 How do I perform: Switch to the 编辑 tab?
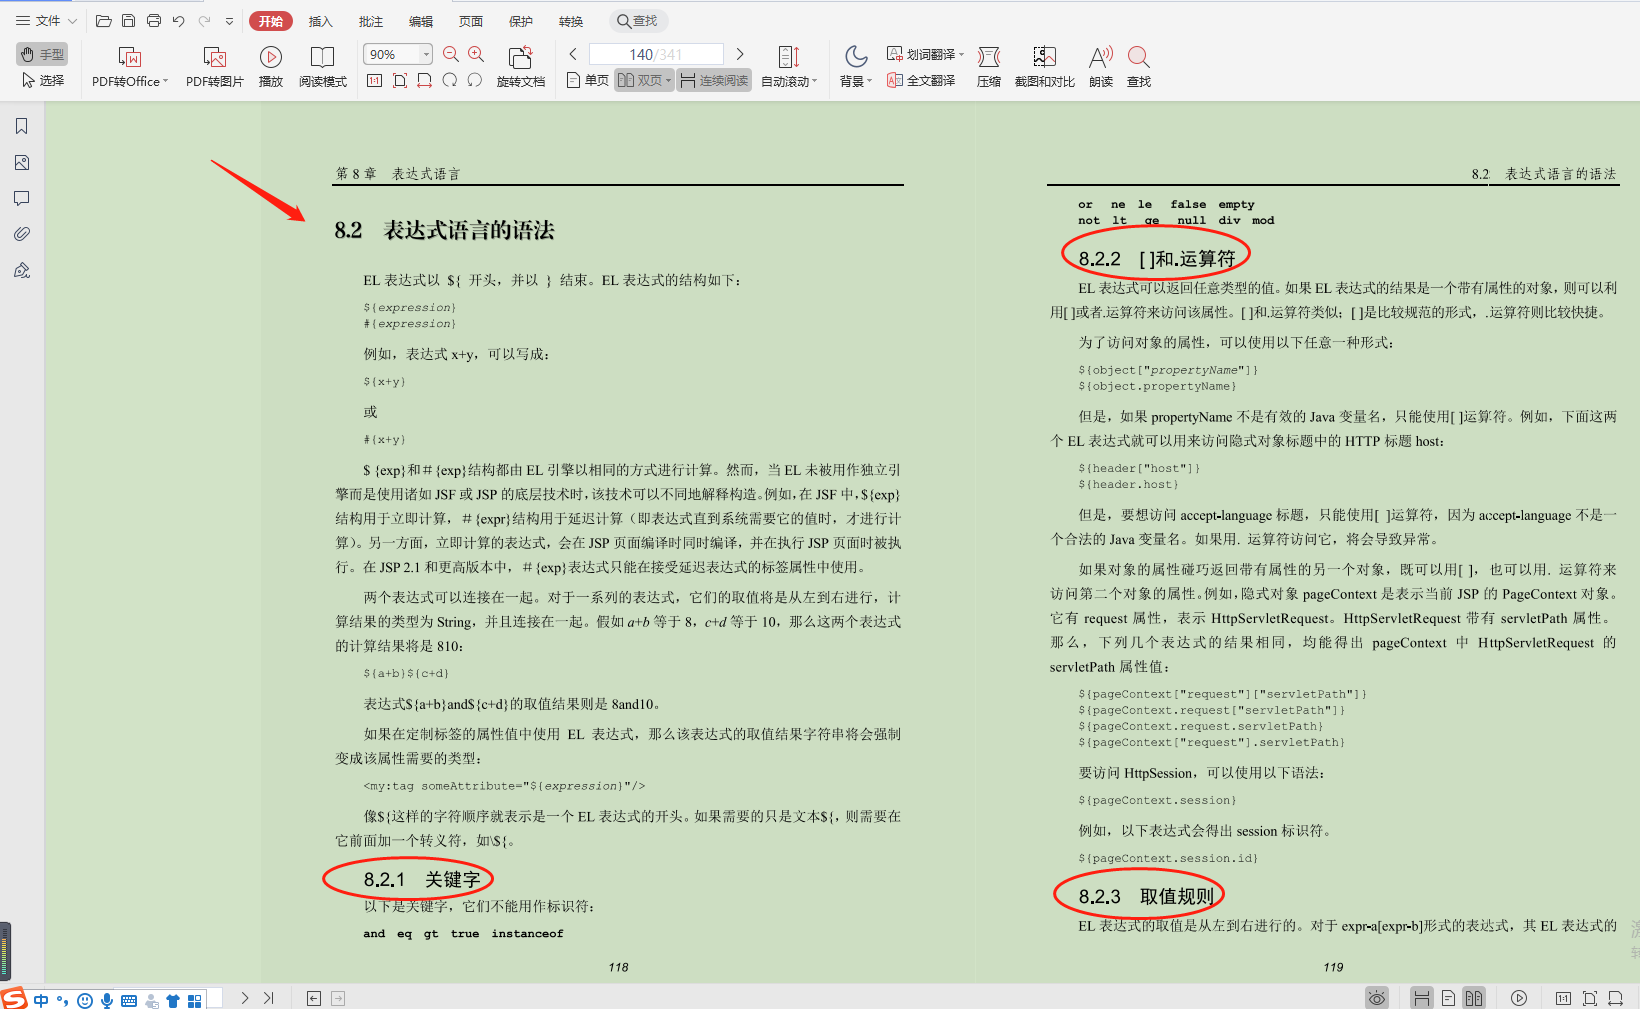(x=421, y=21)
